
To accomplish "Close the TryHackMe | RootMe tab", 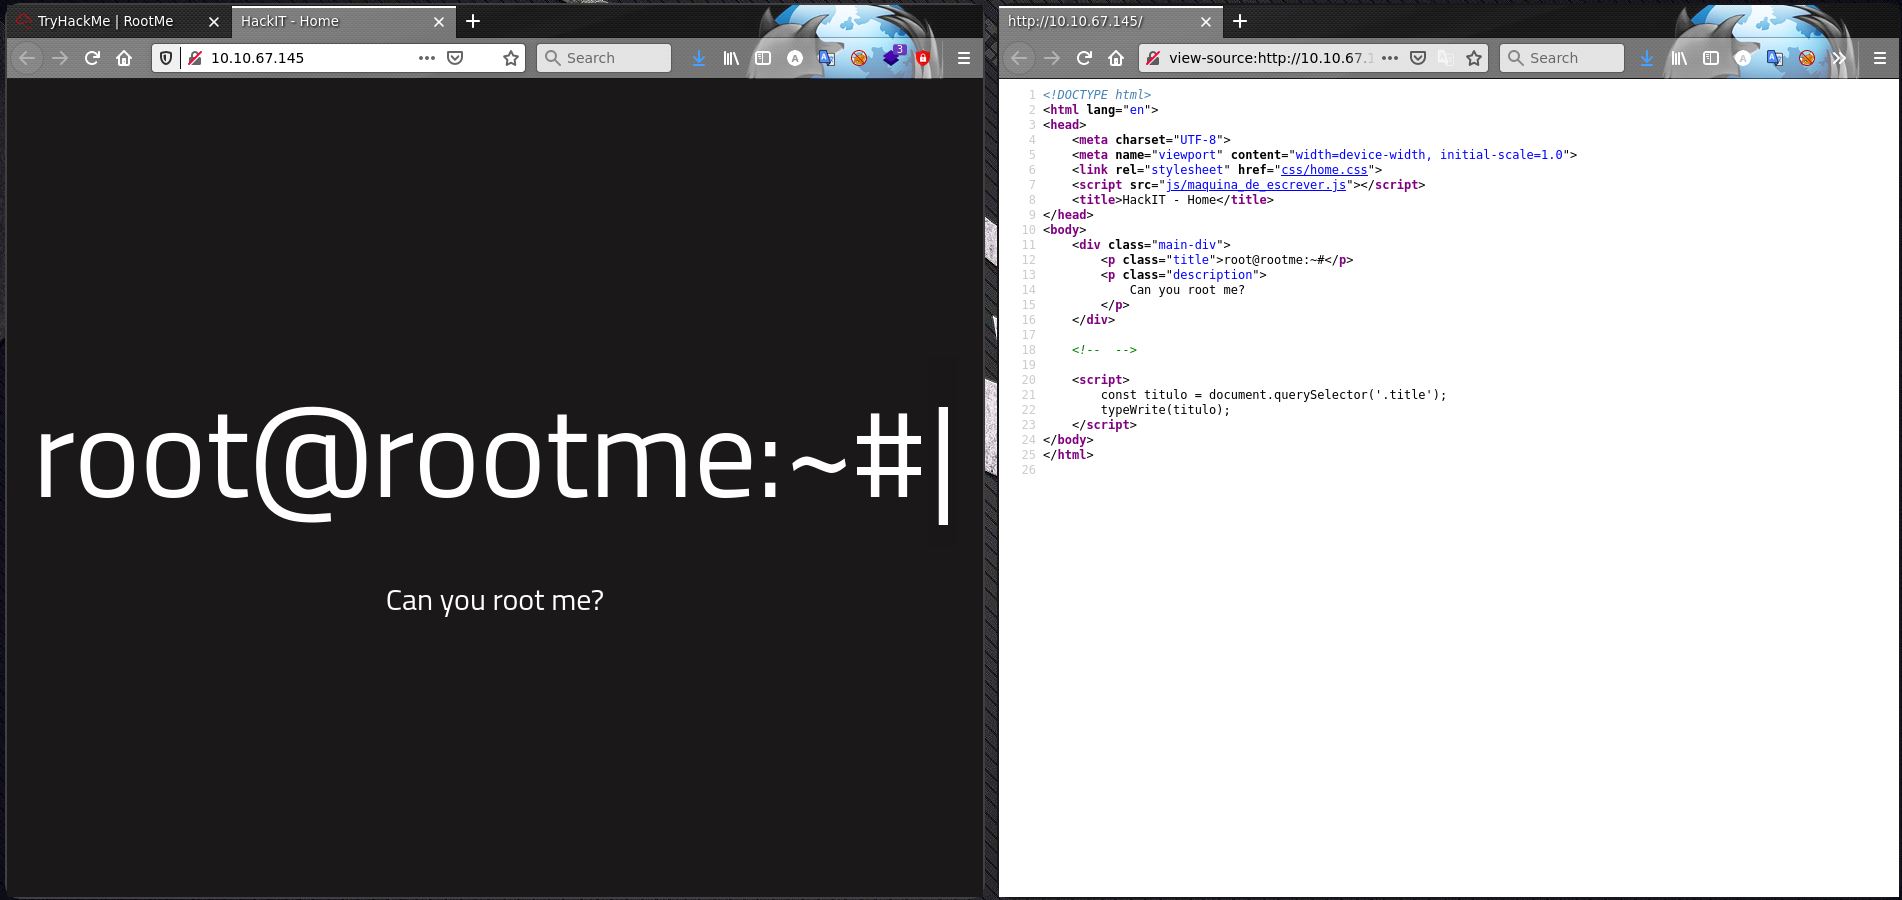I will [x=214, y=21].
